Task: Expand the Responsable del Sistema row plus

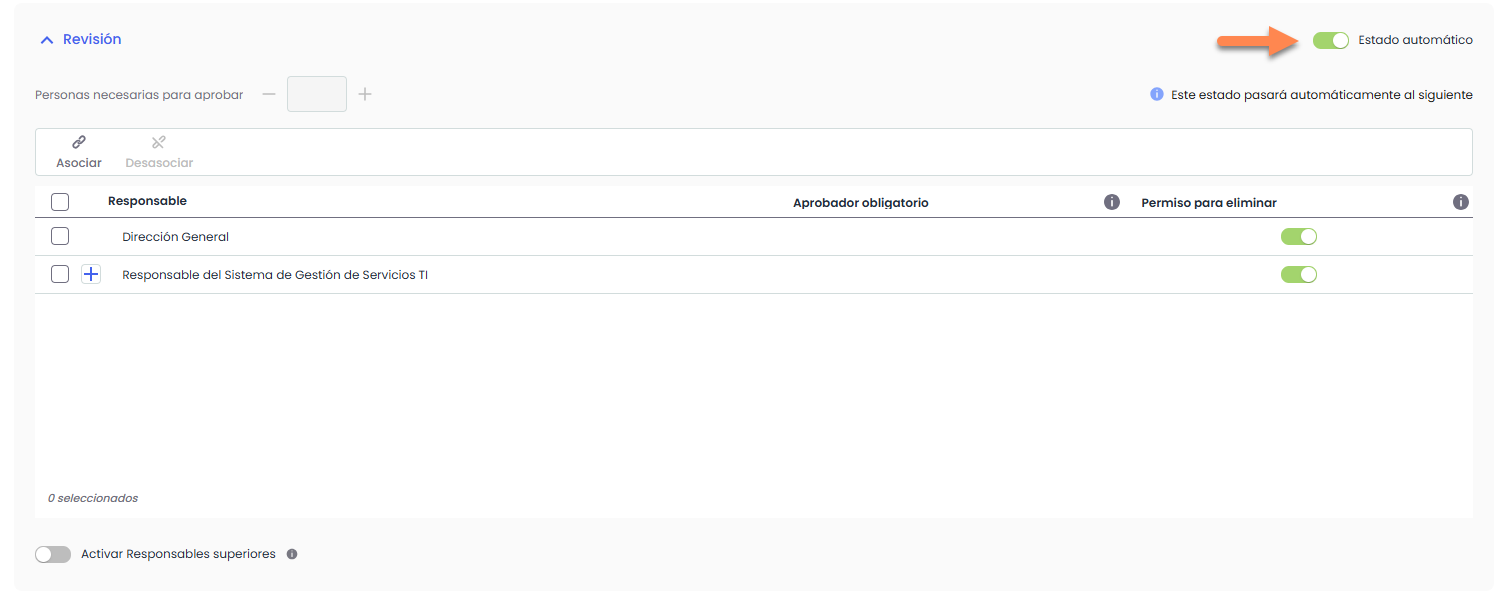Action: [x=91, y=274]
